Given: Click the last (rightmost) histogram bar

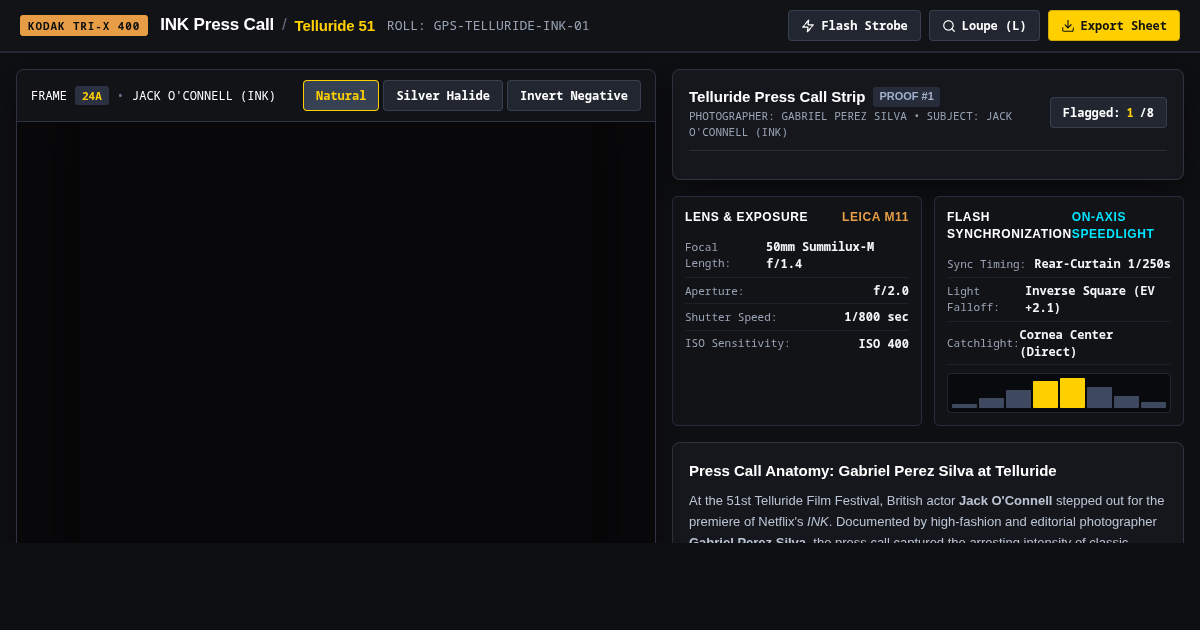Looking at the screenshot, I should click(x=1153, y=405).
